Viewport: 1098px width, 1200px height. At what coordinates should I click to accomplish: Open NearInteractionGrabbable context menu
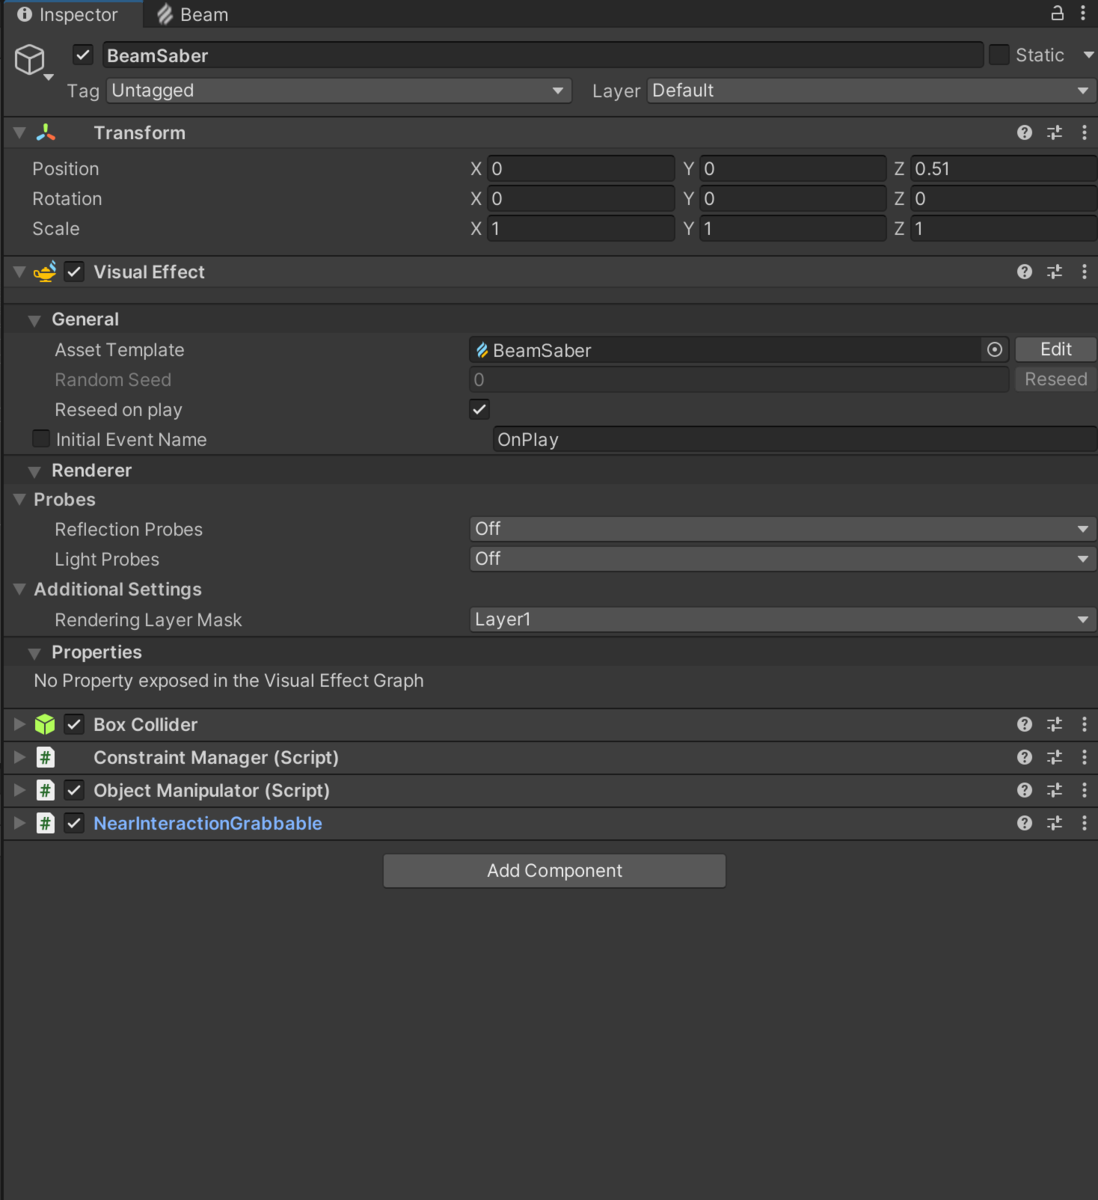[1084, 823]
